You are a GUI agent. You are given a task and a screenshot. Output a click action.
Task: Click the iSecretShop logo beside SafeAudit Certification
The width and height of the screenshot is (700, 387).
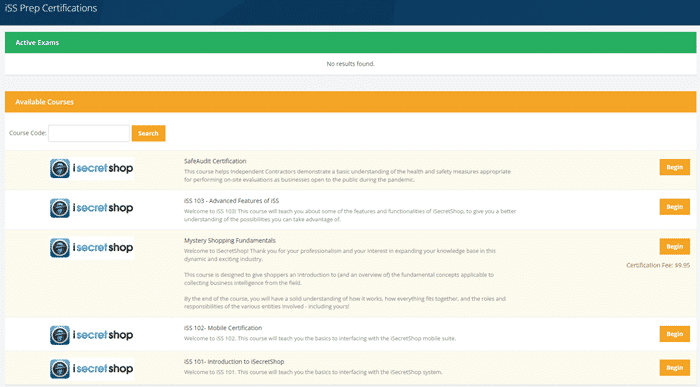(x=92, y=168)
